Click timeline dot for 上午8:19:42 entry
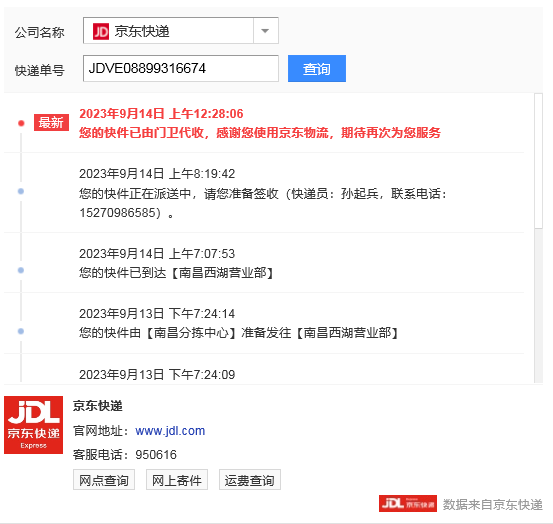 21,191
